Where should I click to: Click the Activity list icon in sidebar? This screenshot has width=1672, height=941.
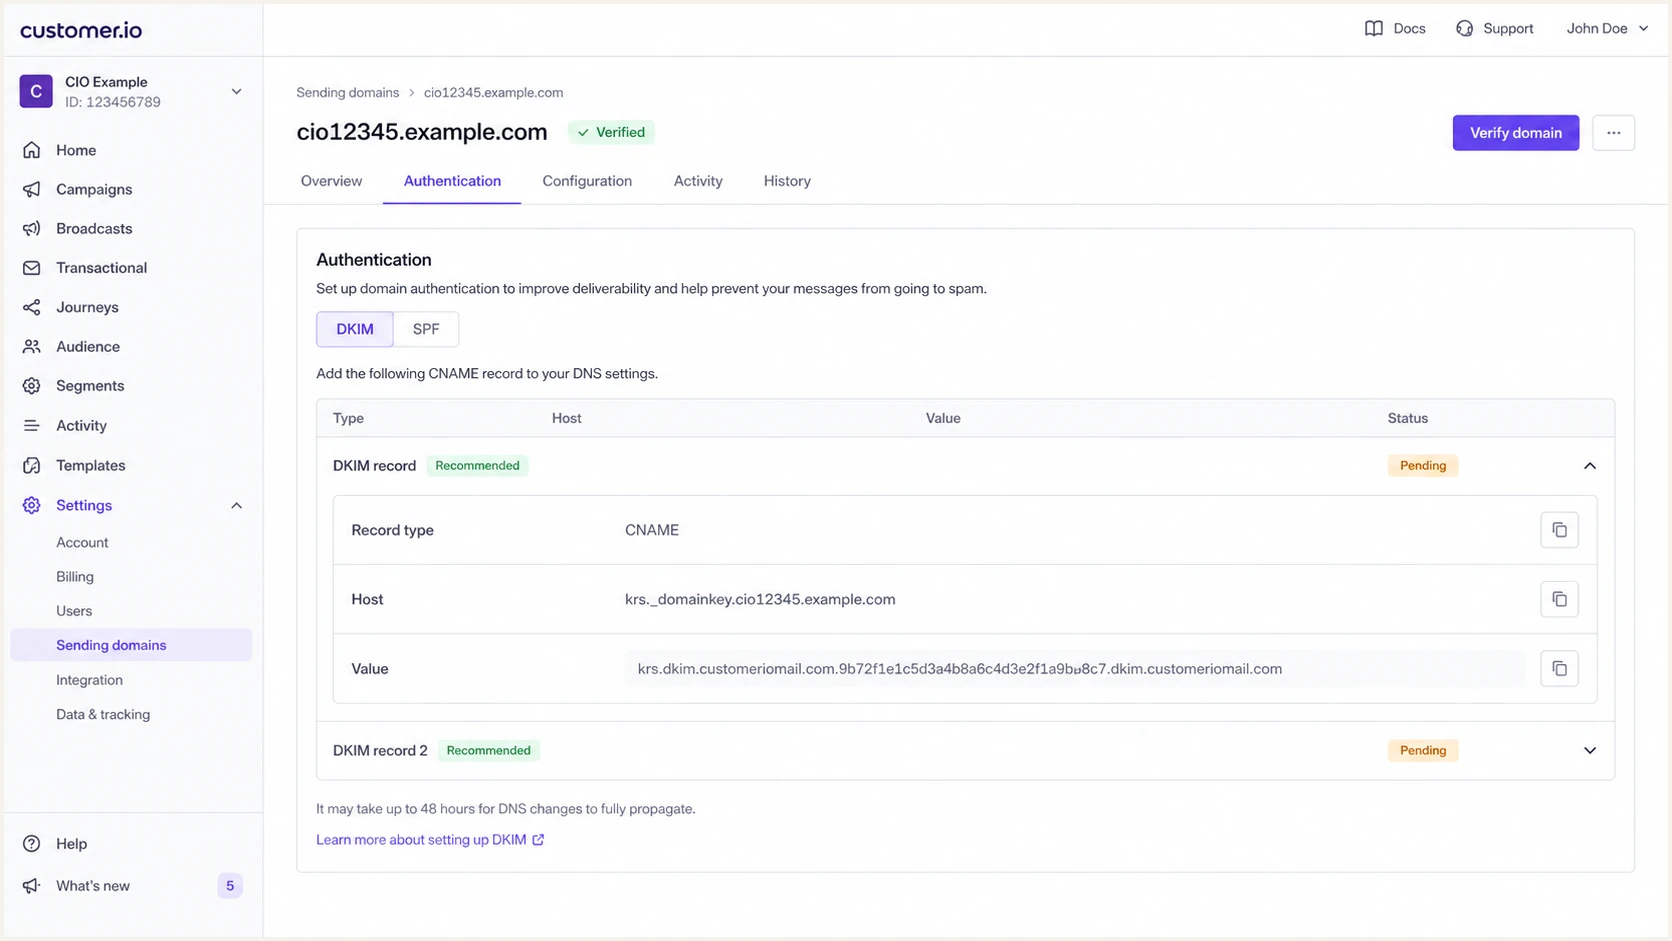(32, 425)
